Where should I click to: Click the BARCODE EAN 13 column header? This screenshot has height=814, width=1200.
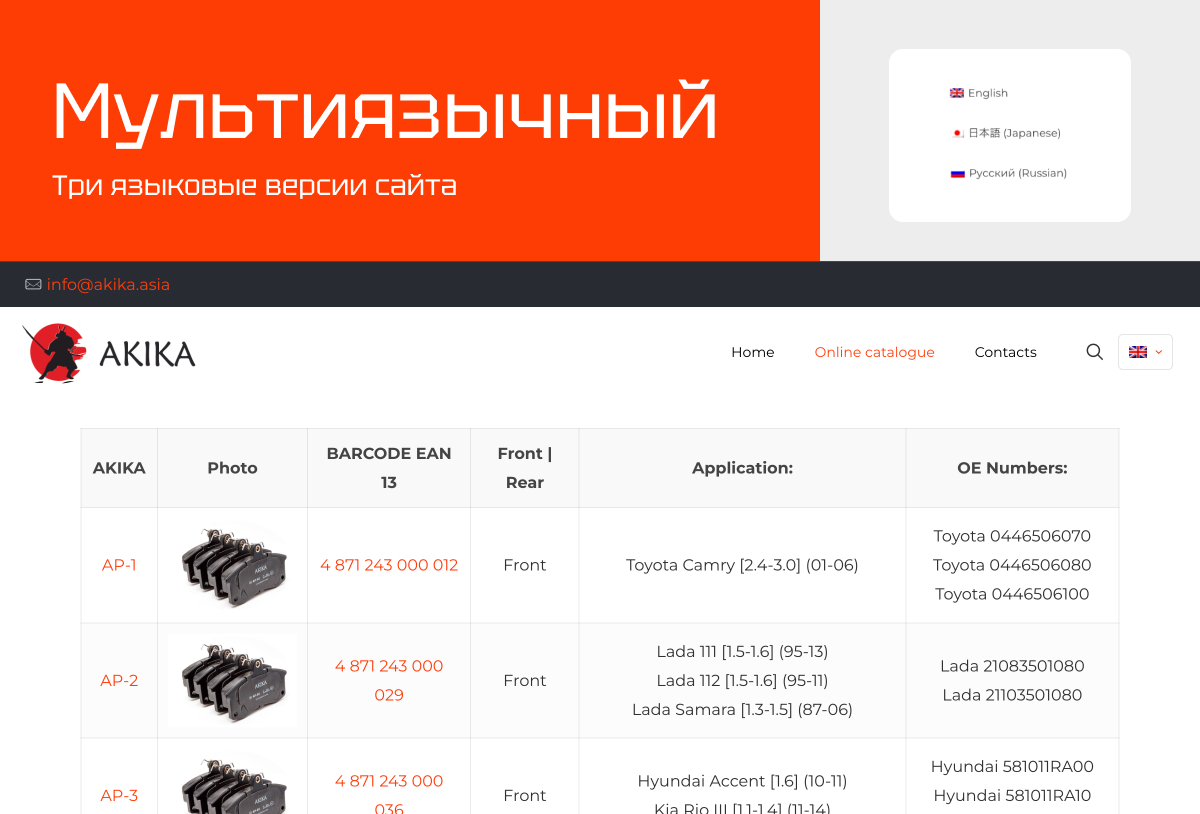point(389,468)
